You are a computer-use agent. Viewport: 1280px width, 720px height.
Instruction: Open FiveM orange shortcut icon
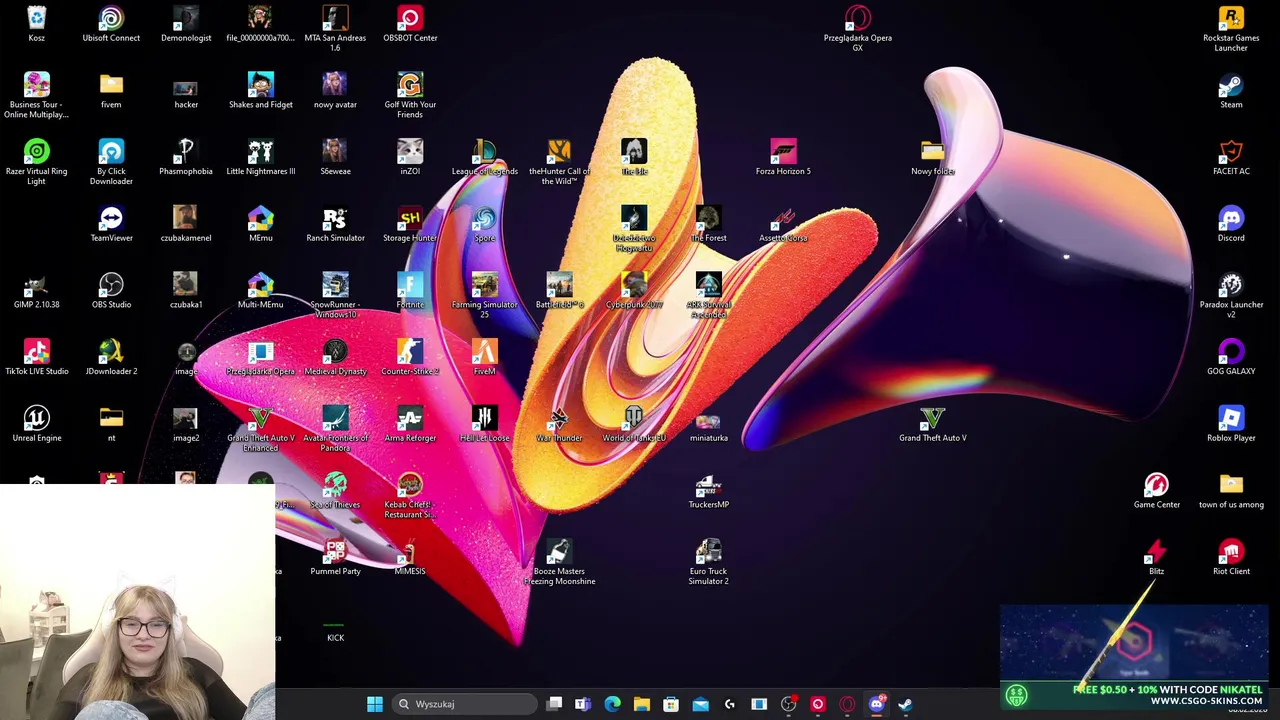click(484, 358)
